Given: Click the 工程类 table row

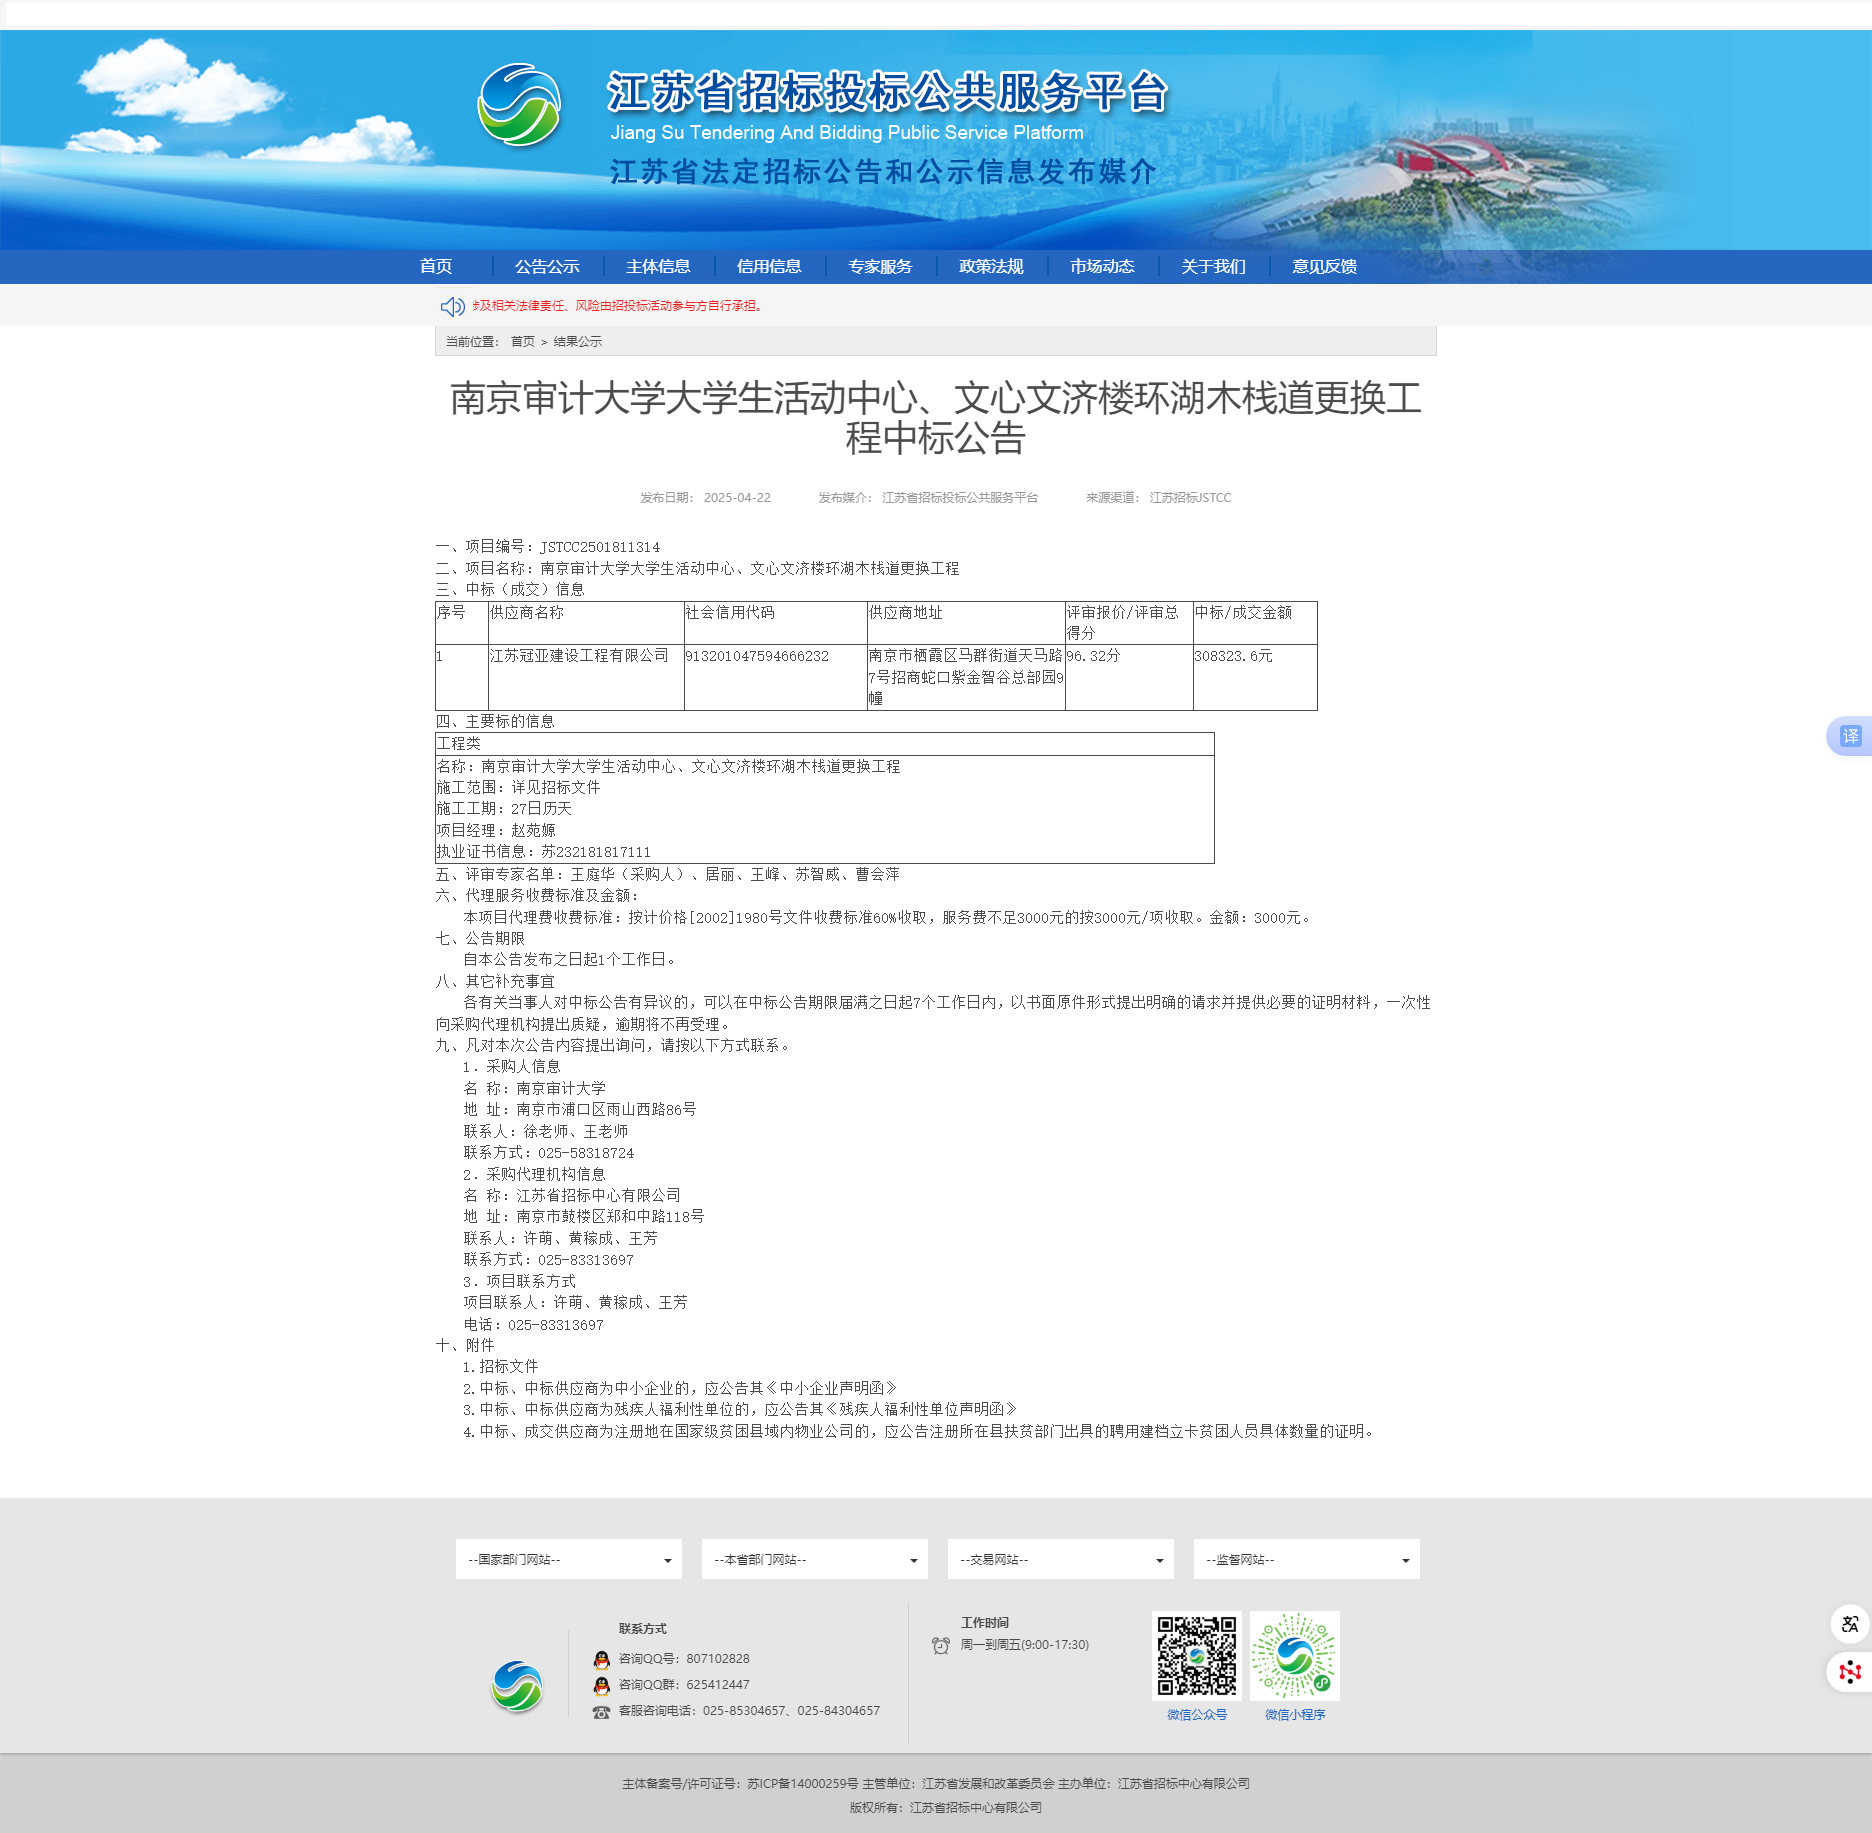Looking at the screenshot, I should pos(825,743).
